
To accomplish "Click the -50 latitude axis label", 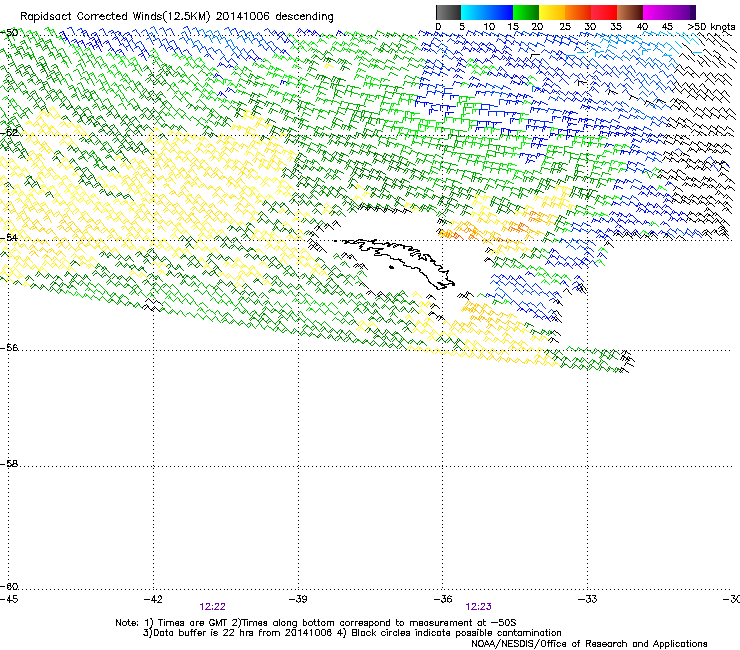I will pos(9,33).
